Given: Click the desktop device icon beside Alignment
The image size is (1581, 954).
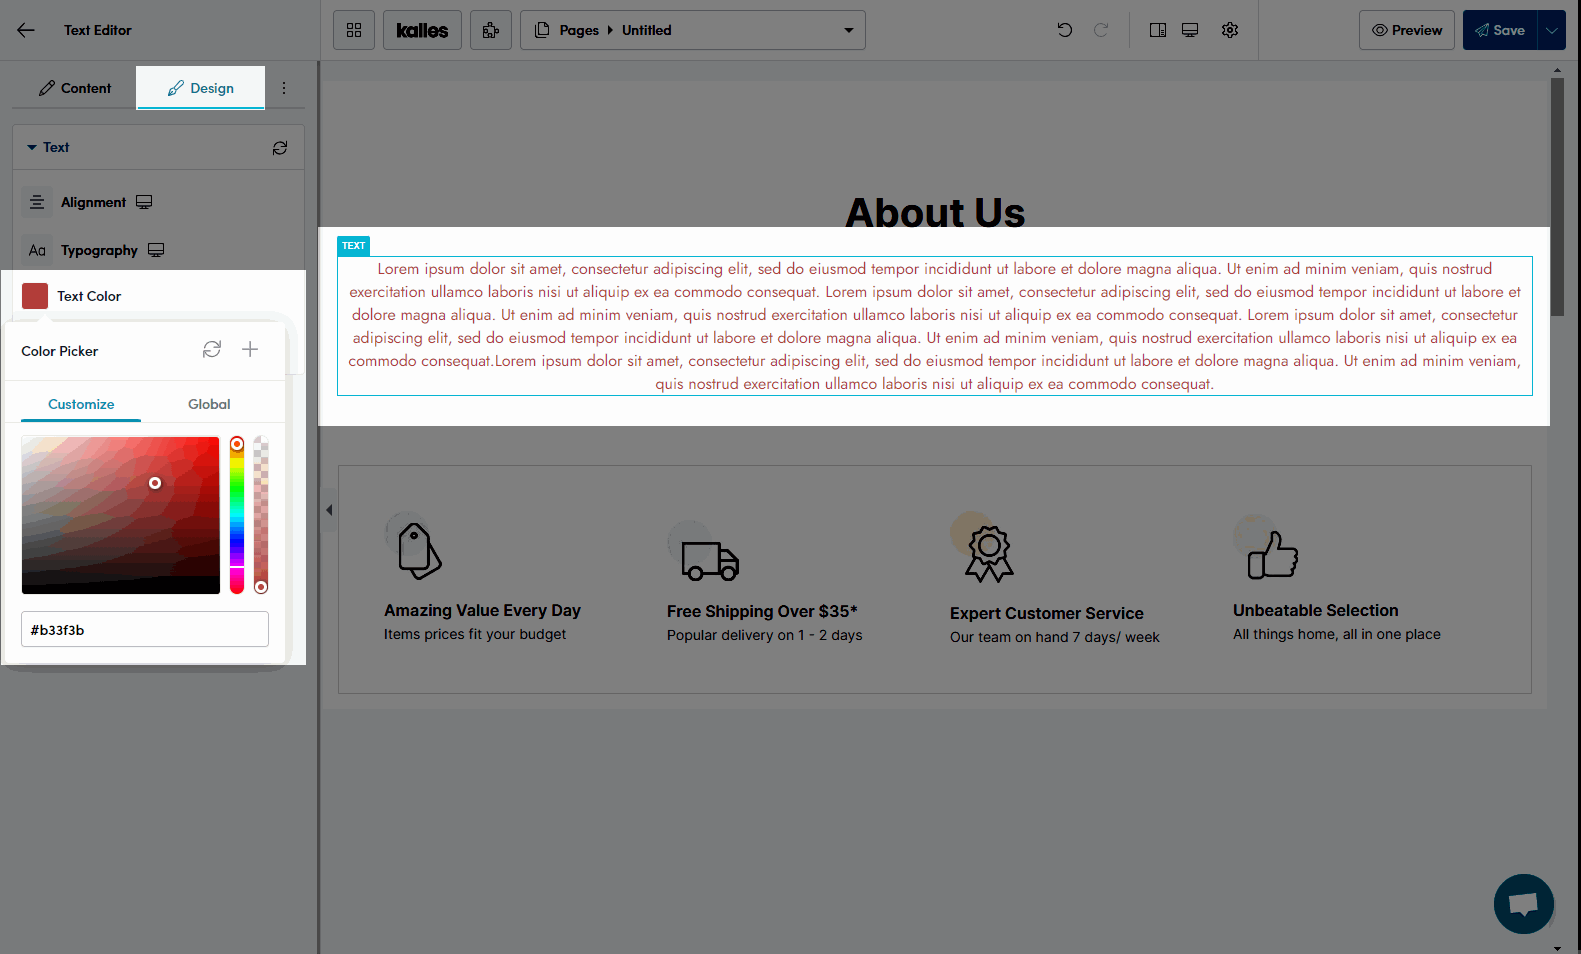Looking at the screenshot, I should (x=144, y=202).
